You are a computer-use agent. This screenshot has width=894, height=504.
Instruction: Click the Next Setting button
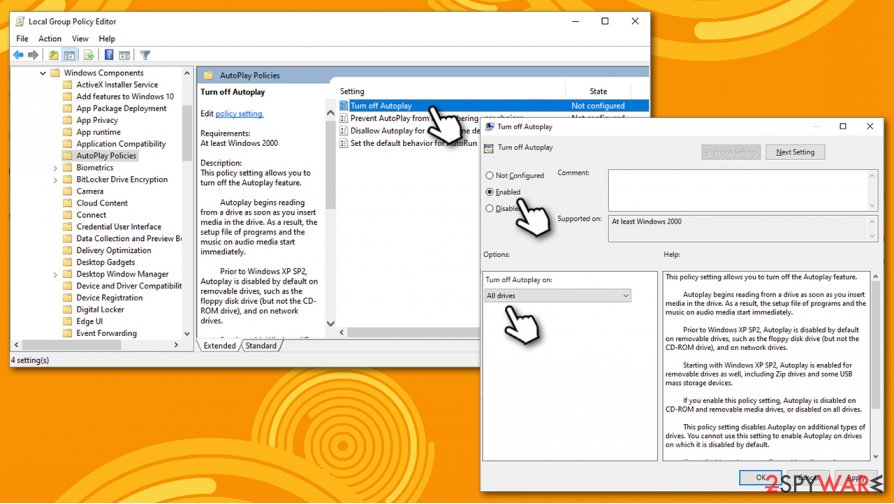point(795,152)
